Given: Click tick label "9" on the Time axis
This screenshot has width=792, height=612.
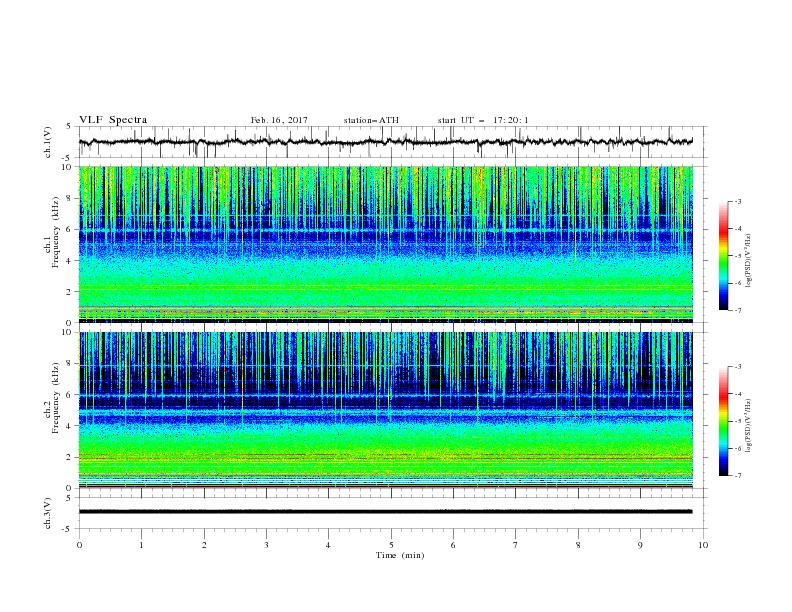Looking at the screenshot, I should 640,545.
